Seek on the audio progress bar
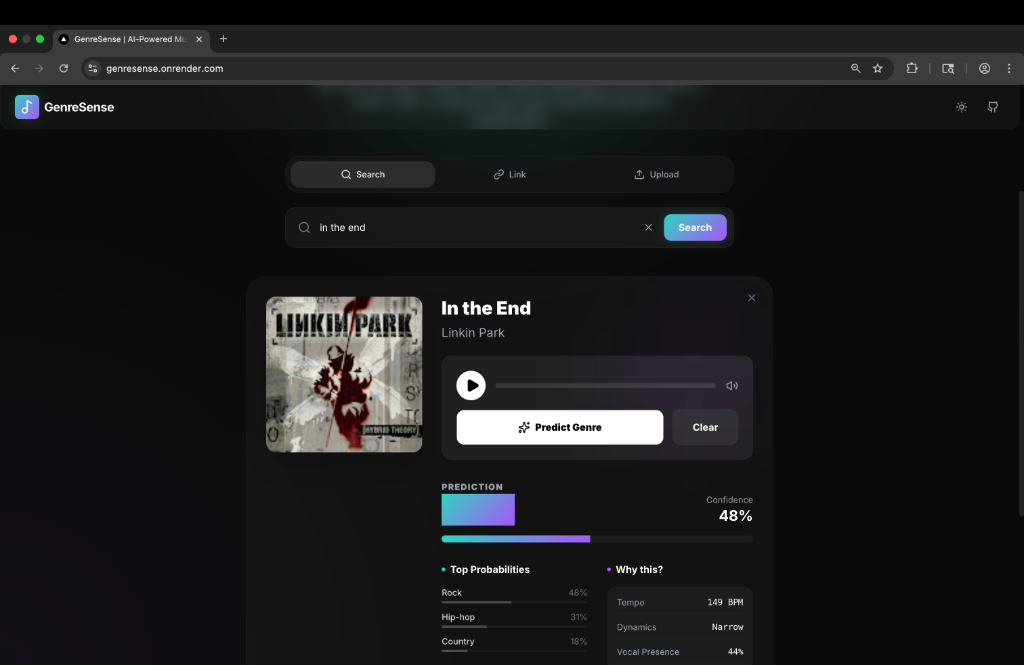This screenshot has height=665, width=1024. 605,386
